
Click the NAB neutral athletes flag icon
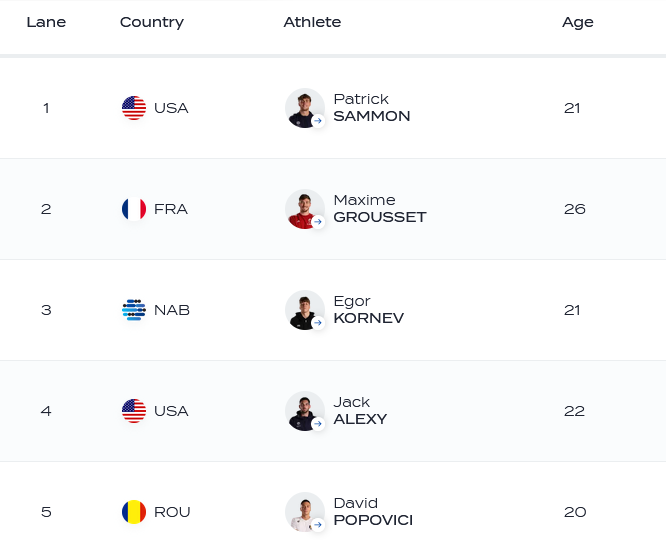coord(134,310)
